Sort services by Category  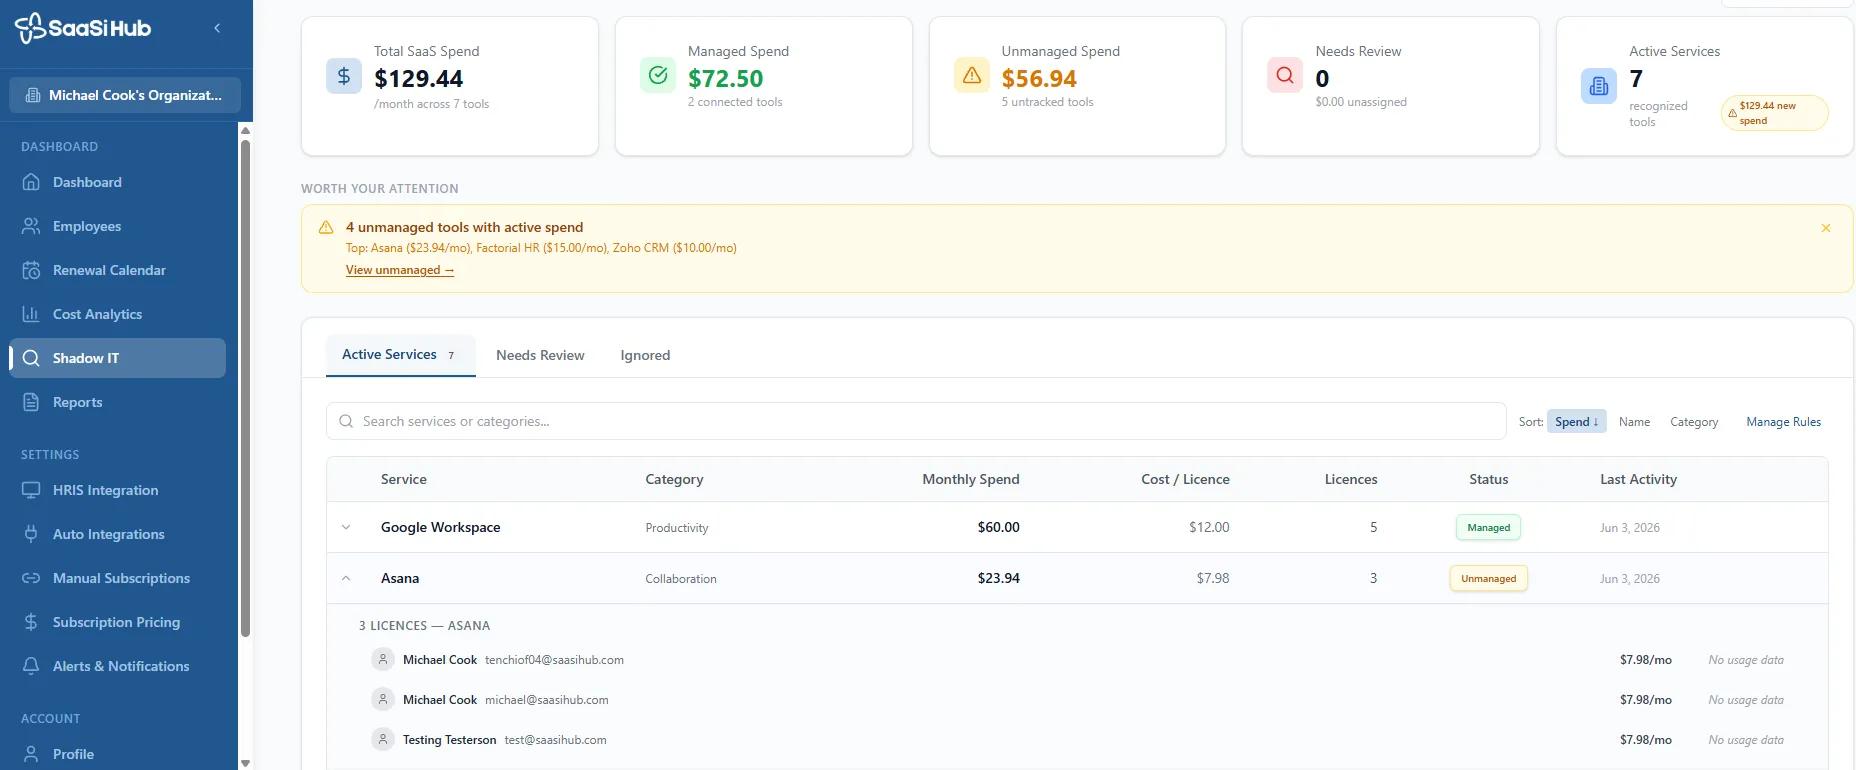click(x=1694, y=422)
